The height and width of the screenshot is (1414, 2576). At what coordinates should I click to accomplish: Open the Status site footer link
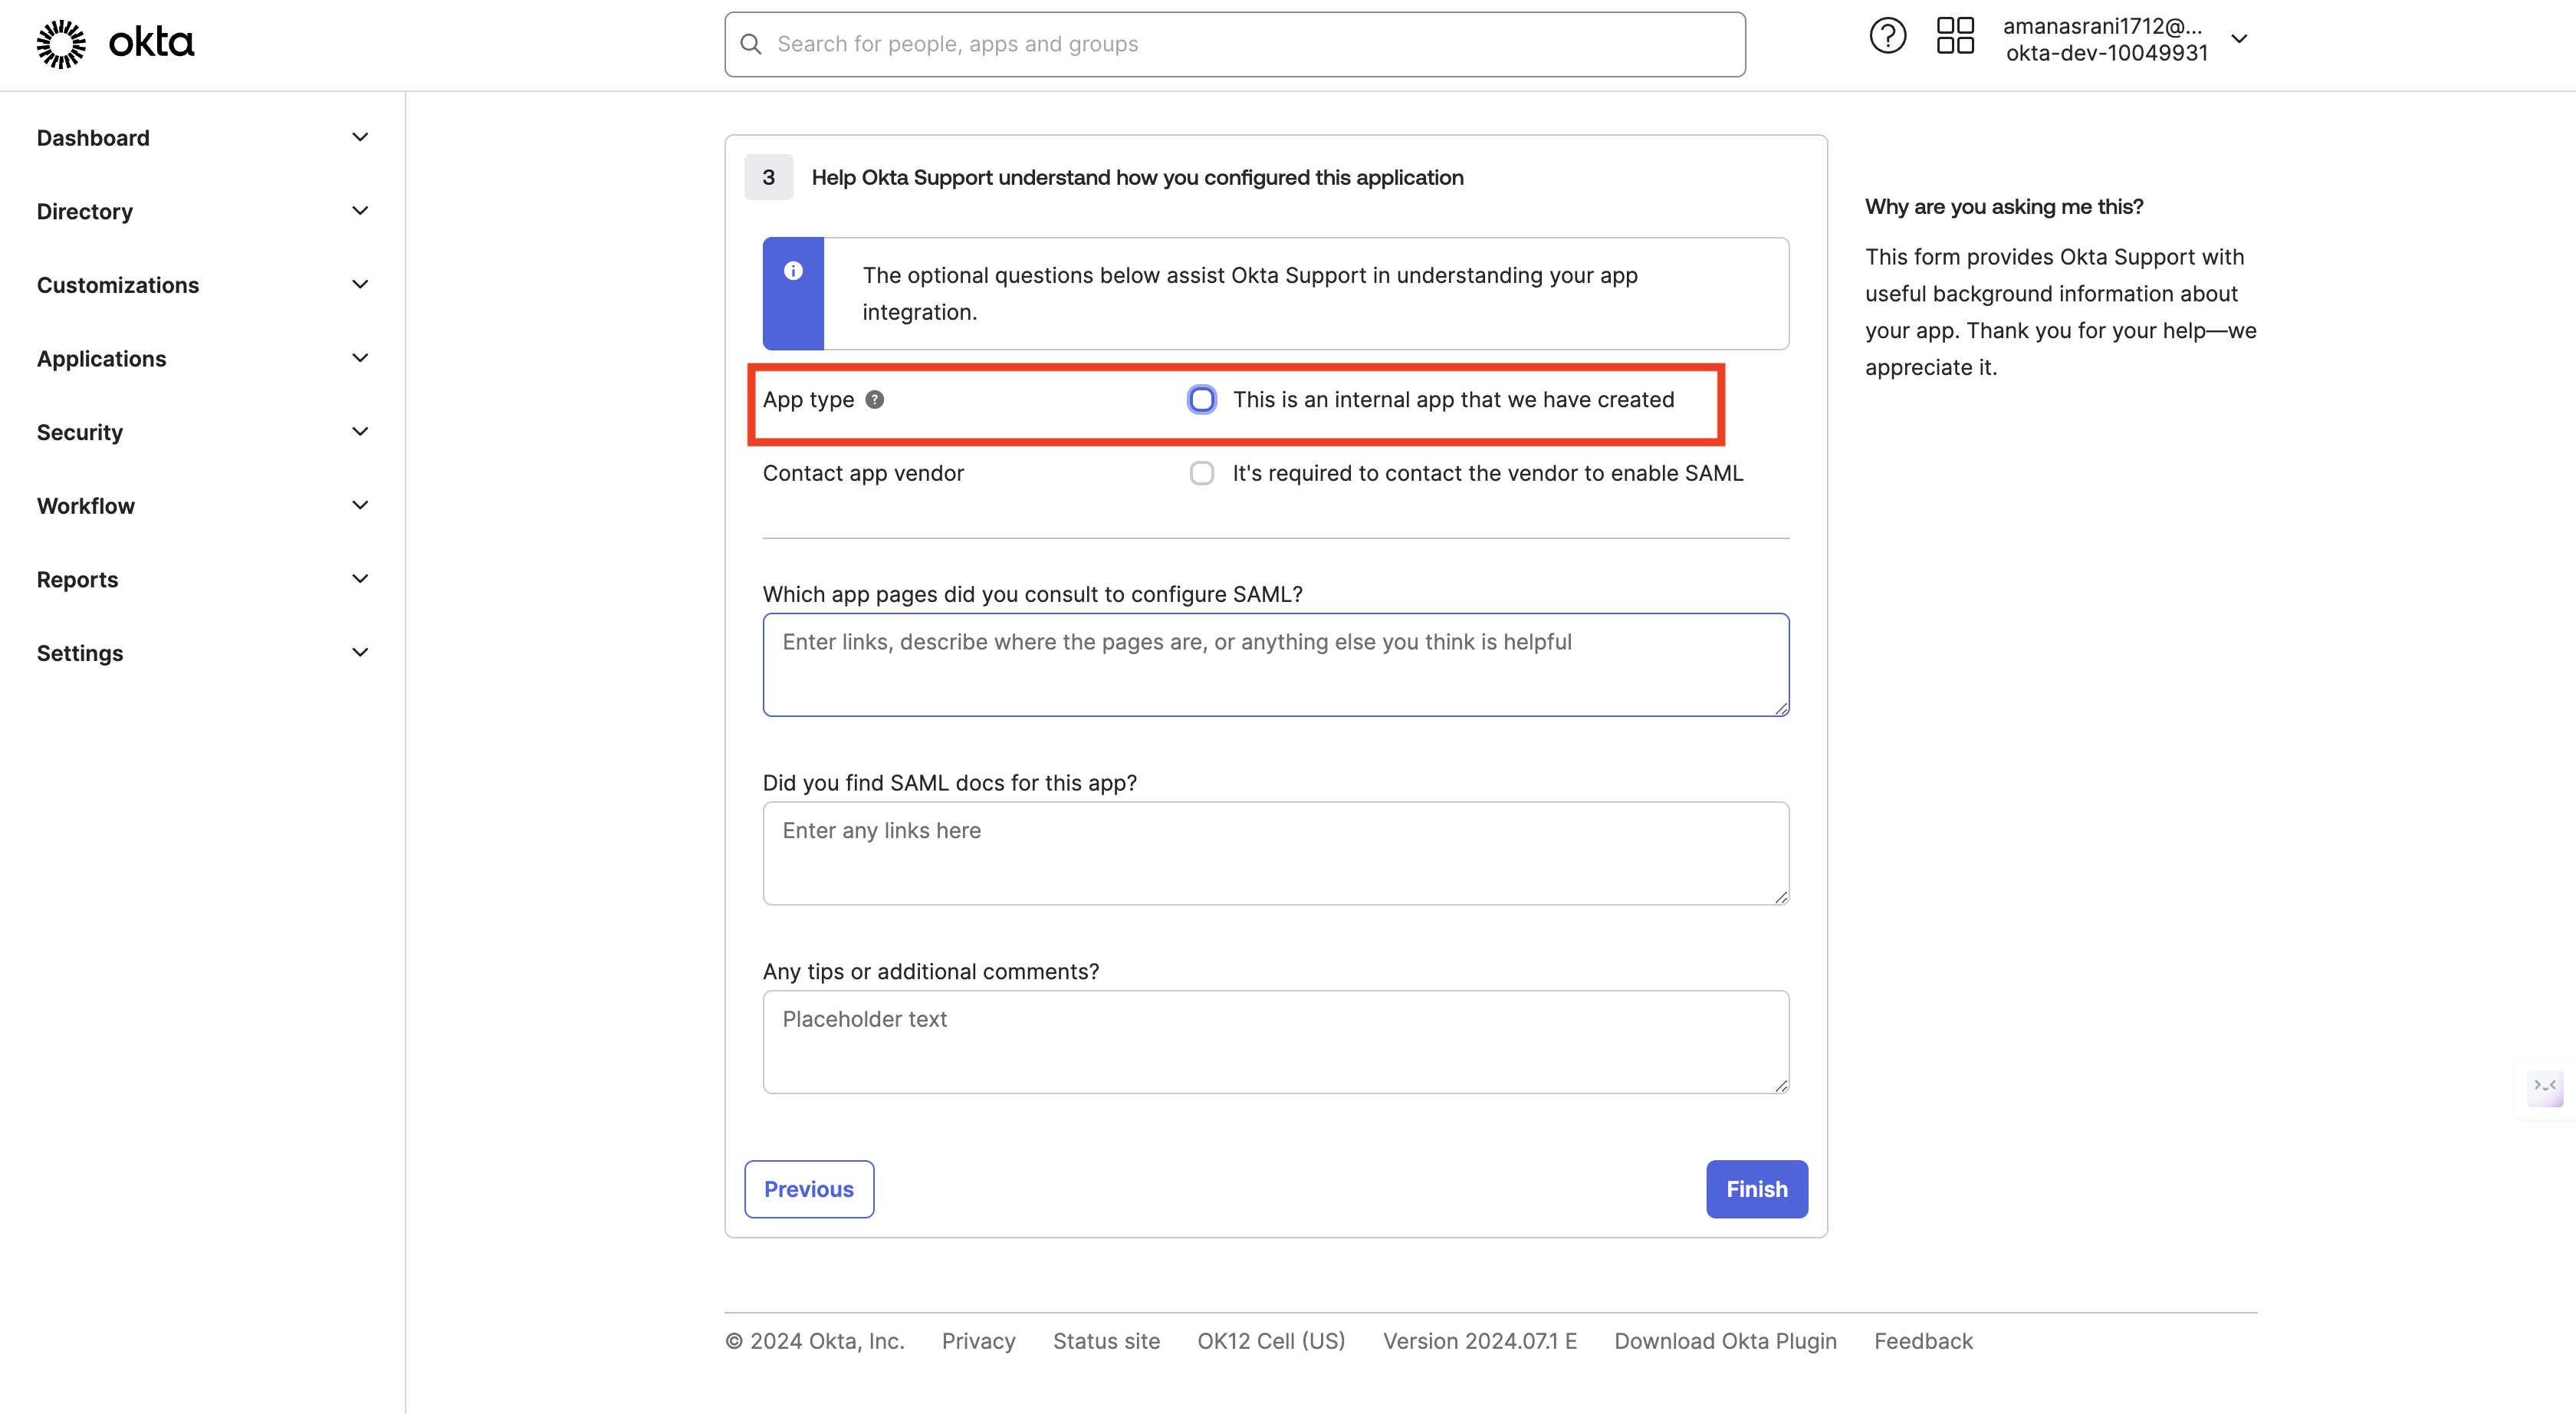(1106, 1341)
